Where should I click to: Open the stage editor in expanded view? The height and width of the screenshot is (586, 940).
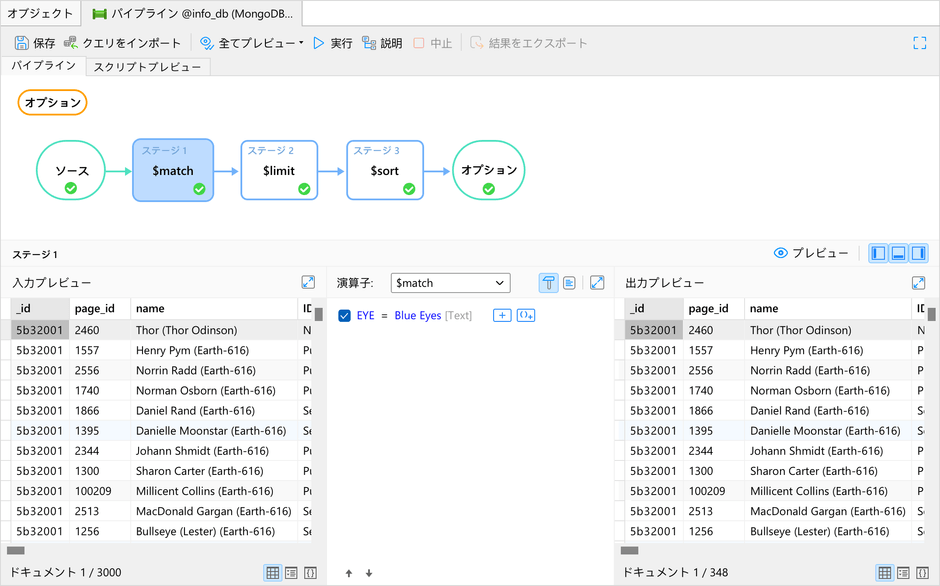596,283
